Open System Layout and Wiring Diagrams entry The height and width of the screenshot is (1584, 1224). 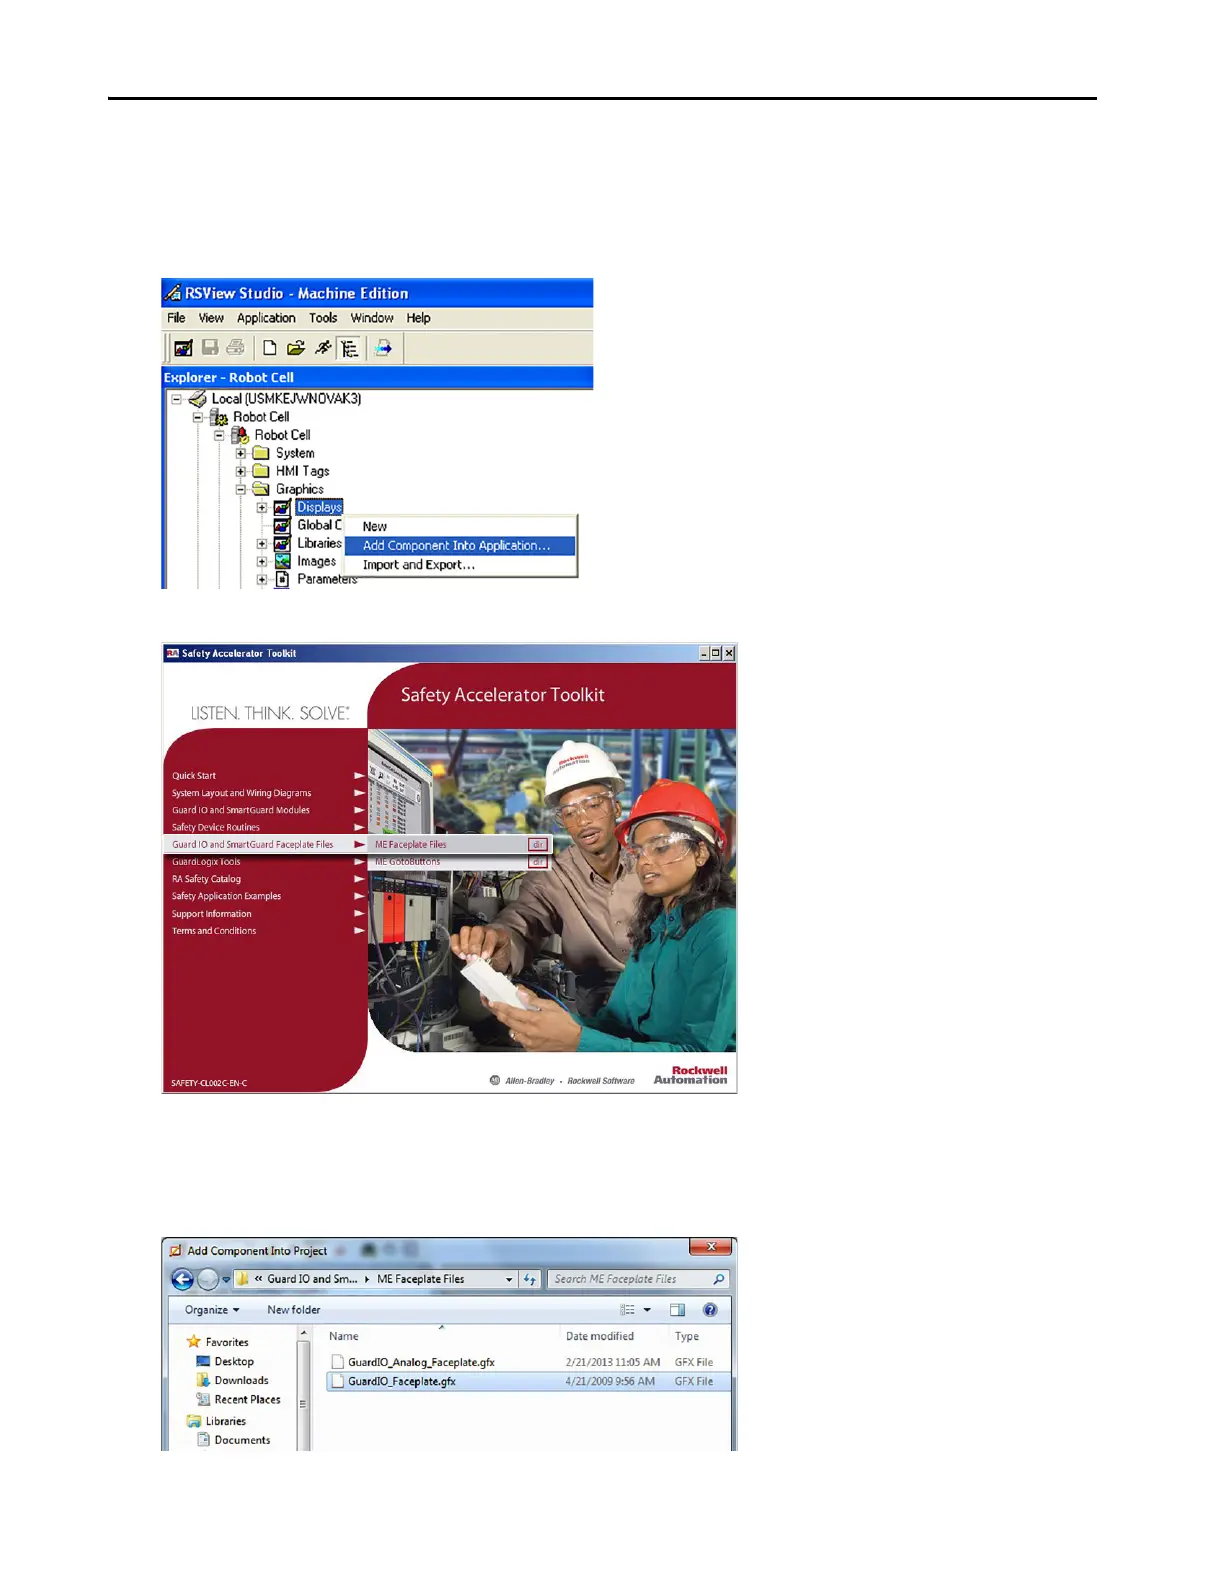(x=241, y=793)
